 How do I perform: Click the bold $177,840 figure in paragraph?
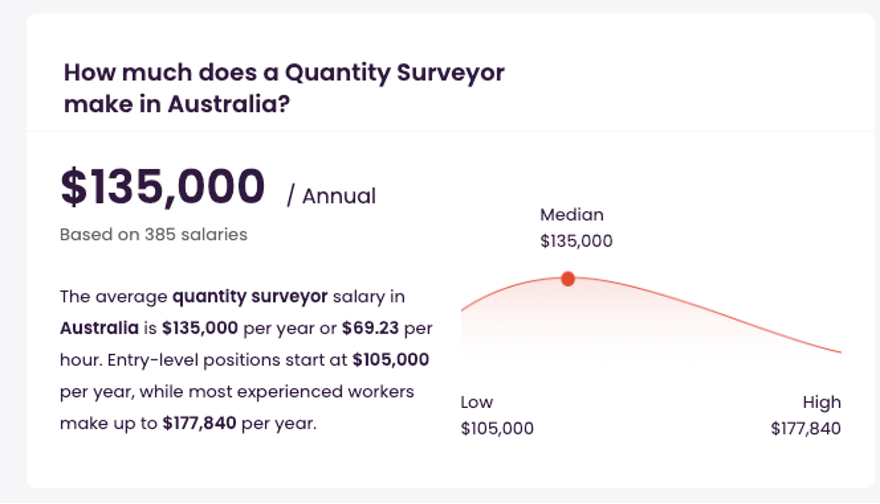199,423
